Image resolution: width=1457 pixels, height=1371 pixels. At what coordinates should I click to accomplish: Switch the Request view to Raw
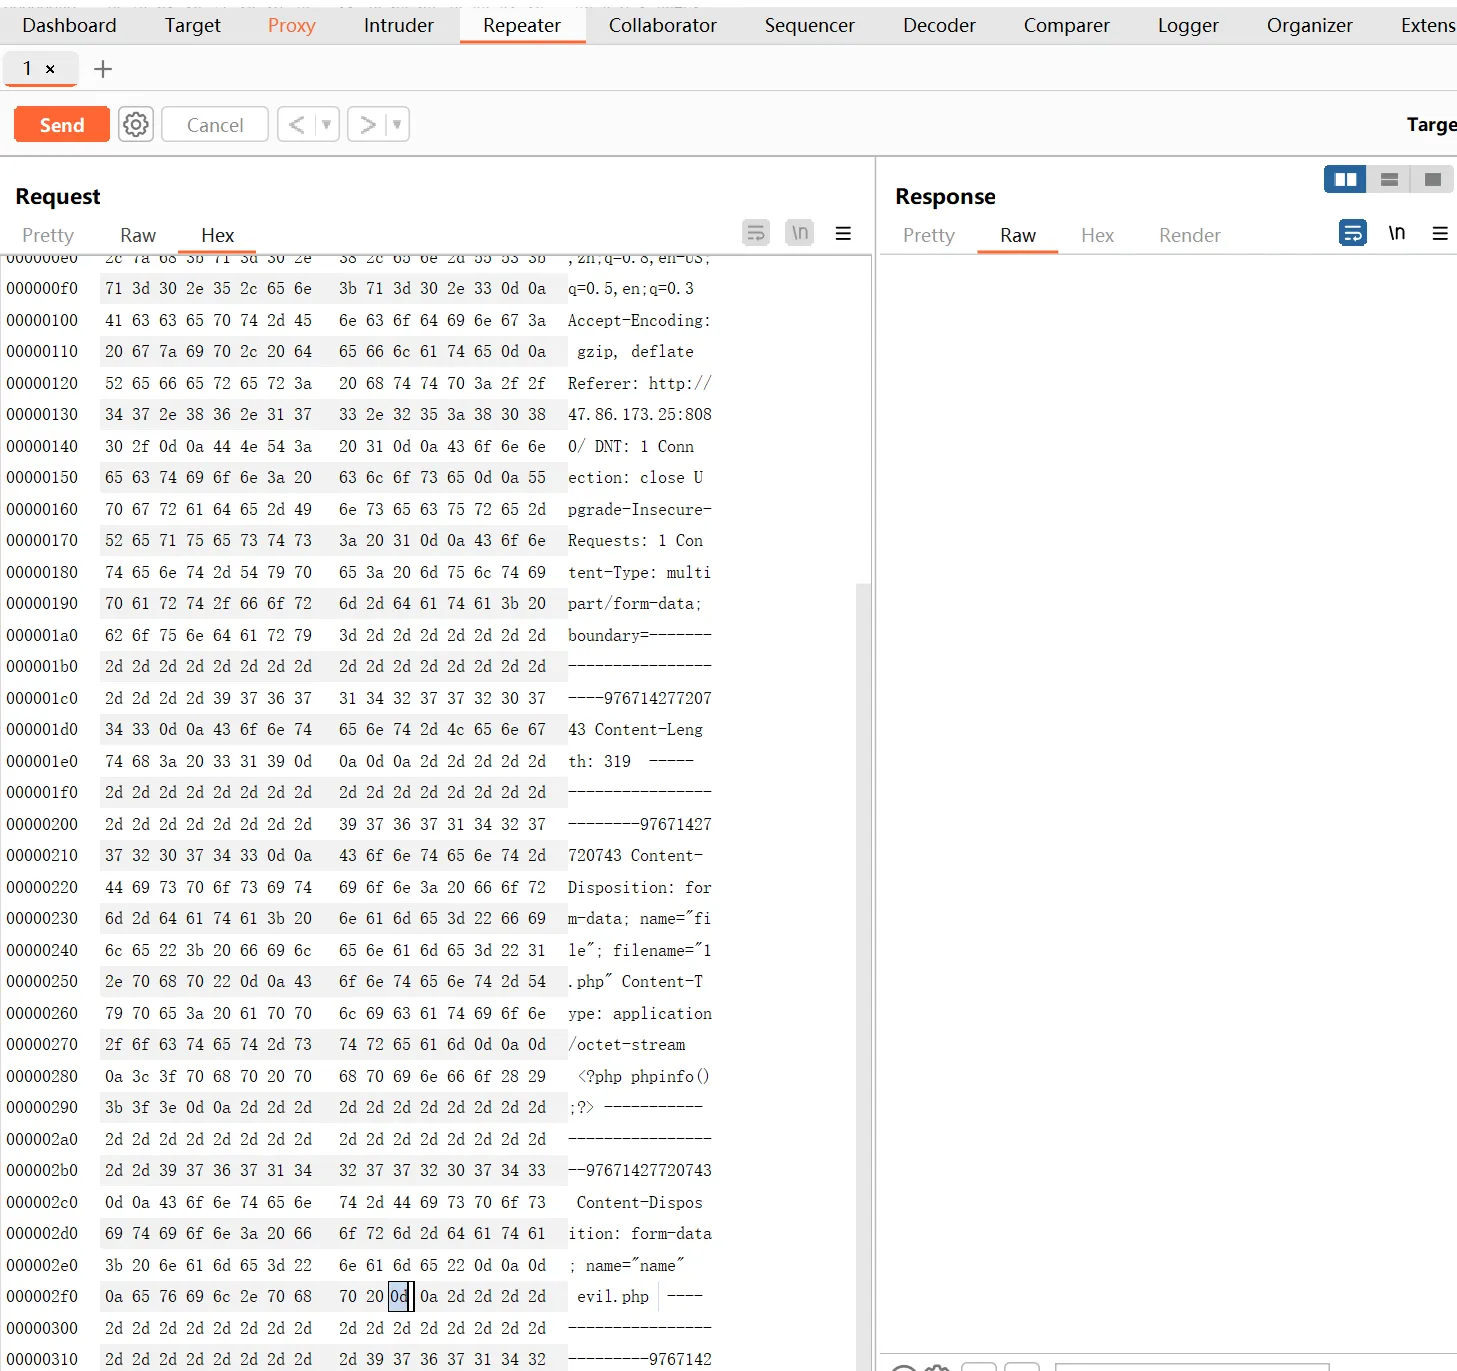pyautogui.click(x=138, y=235)
